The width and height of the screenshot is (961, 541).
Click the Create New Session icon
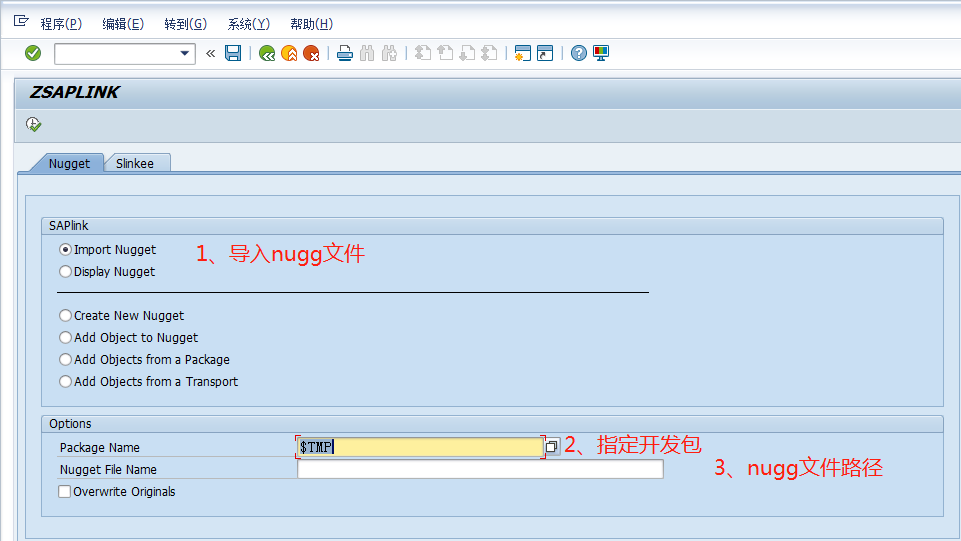pyautogui.click(x=523, y=53)
